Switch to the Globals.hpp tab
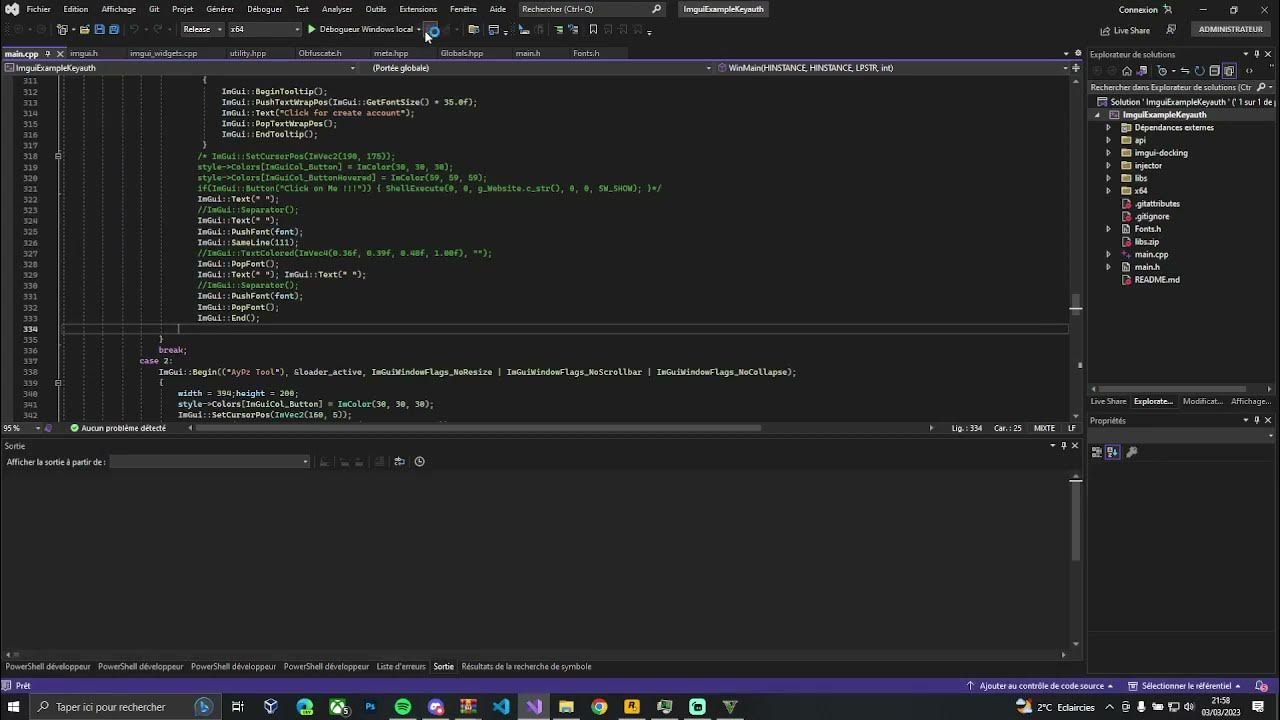Viewport: 1280px width, 720px height. pyautogui.click(x=462, y=53)
